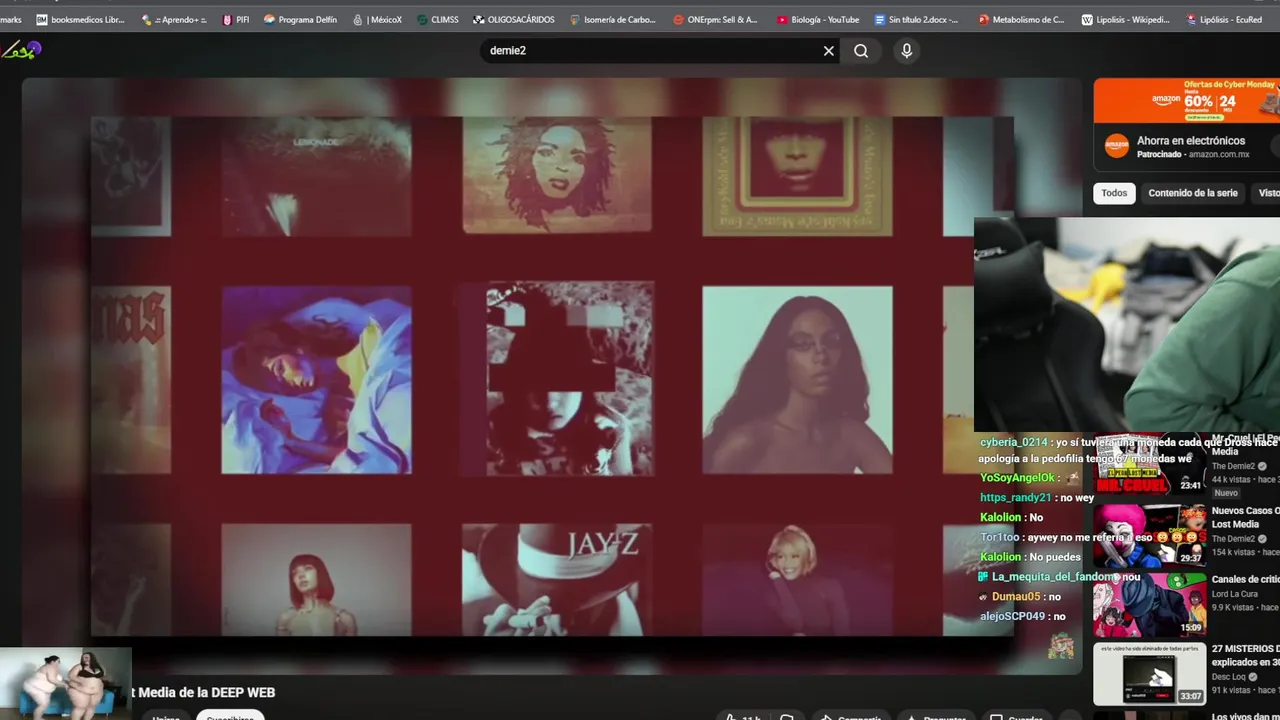Open the Lord La Cura channel name
The width and height of the screenshot is (1280, 720).
(x=1239, y=593)
